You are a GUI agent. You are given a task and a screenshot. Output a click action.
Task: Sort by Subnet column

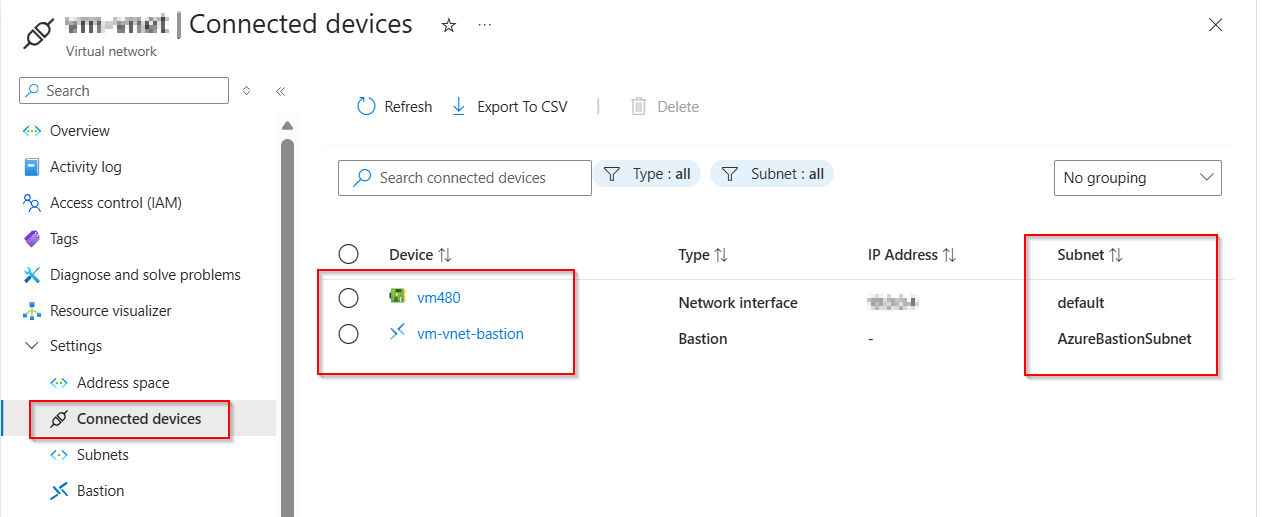point(1090,255)
